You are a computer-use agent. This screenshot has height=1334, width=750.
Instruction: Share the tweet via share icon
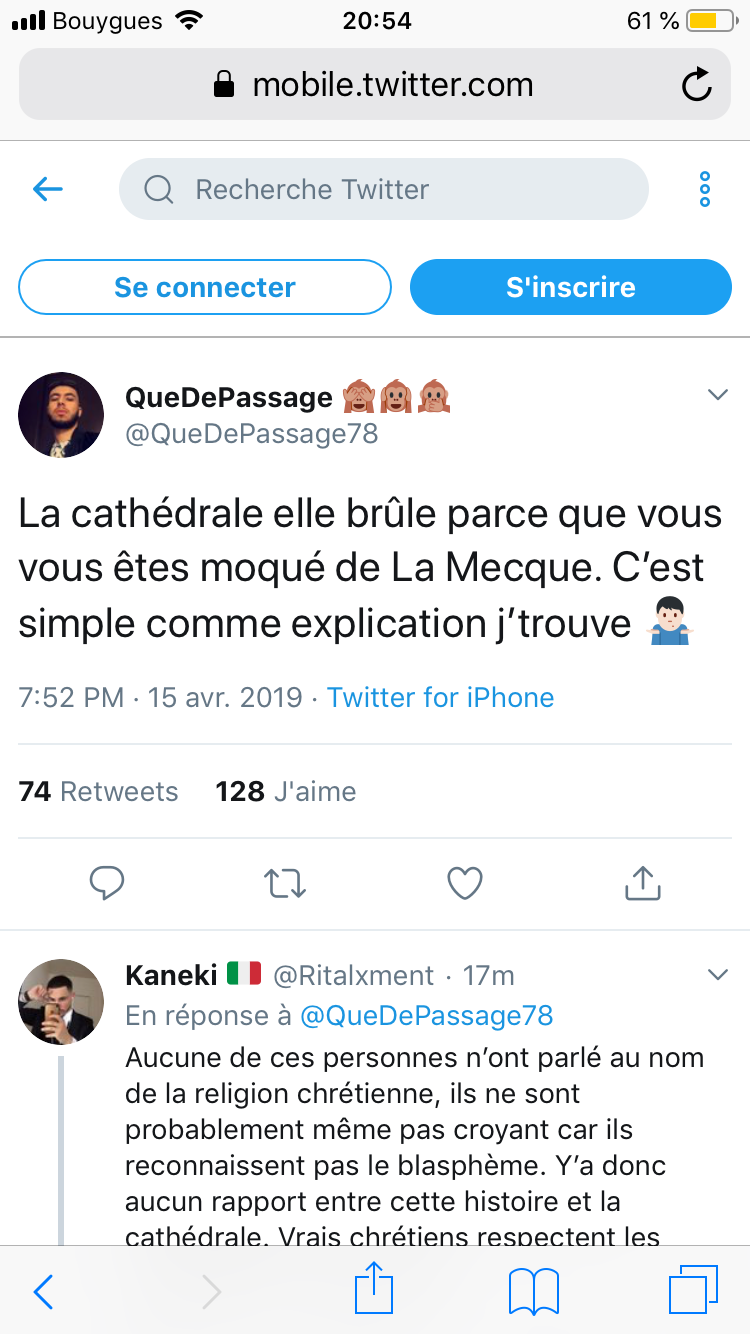point(642,883)
